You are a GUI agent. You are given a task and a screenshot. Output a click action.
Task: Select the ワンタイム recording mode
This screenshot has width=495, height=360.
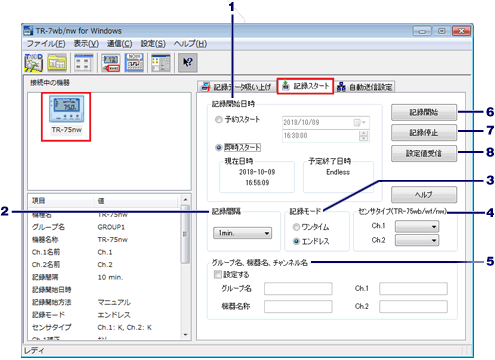(x=296, y=227)
